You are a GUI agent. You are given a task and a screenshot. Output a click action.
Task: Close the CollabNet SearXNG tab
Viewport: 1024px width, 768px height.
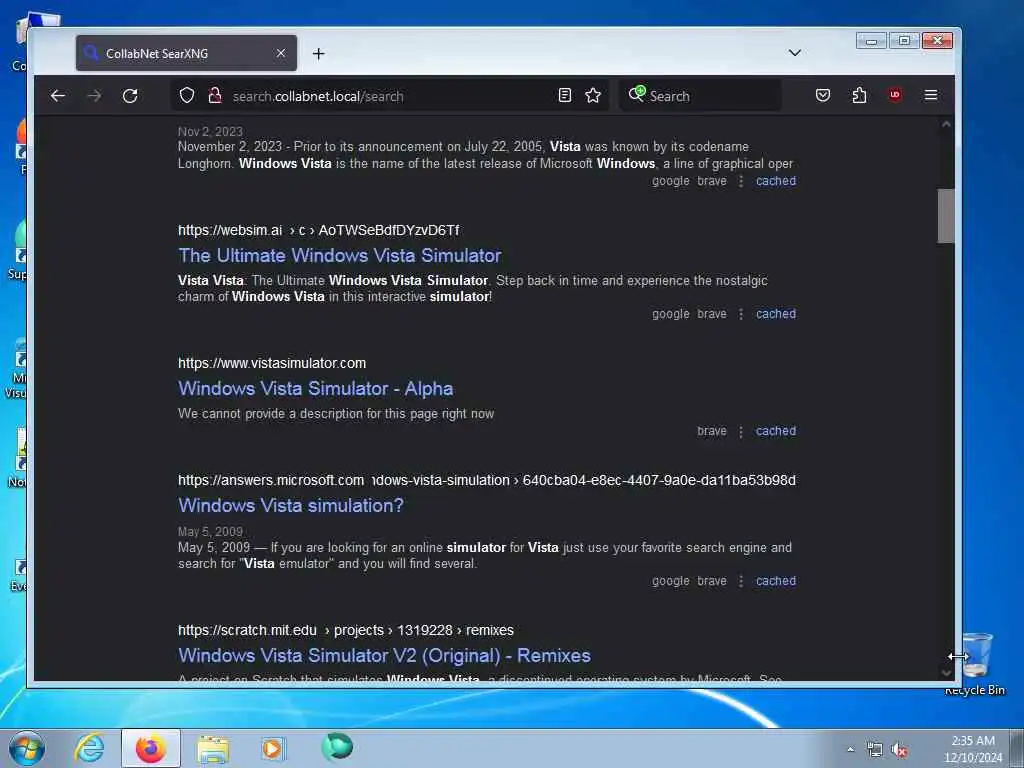coord(281,53)
